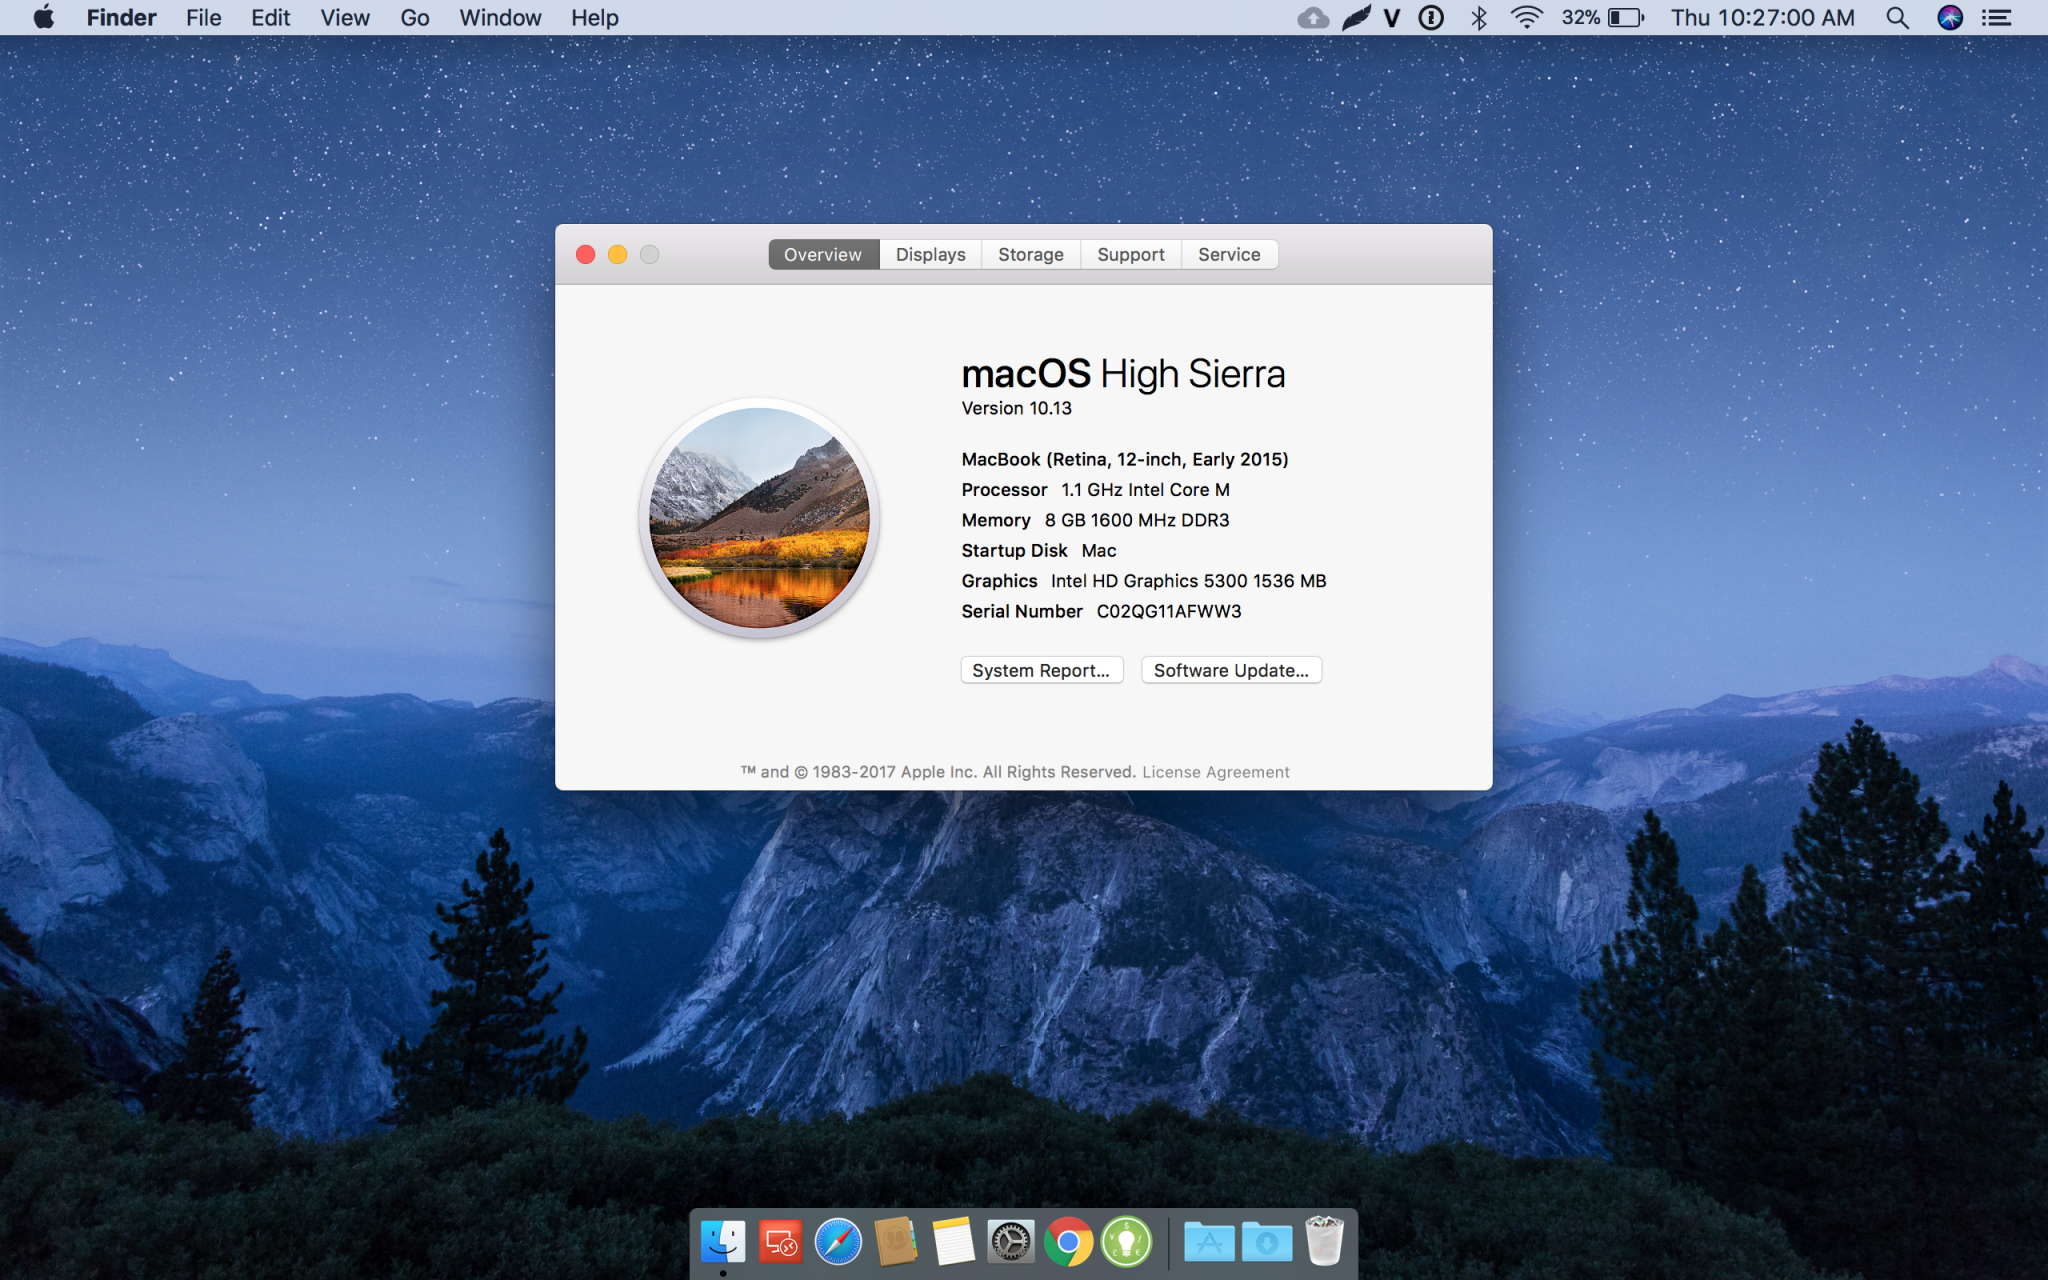Open Notification Center
This screenshot has width=2048, height=1280.
[x=1997, y=17]
